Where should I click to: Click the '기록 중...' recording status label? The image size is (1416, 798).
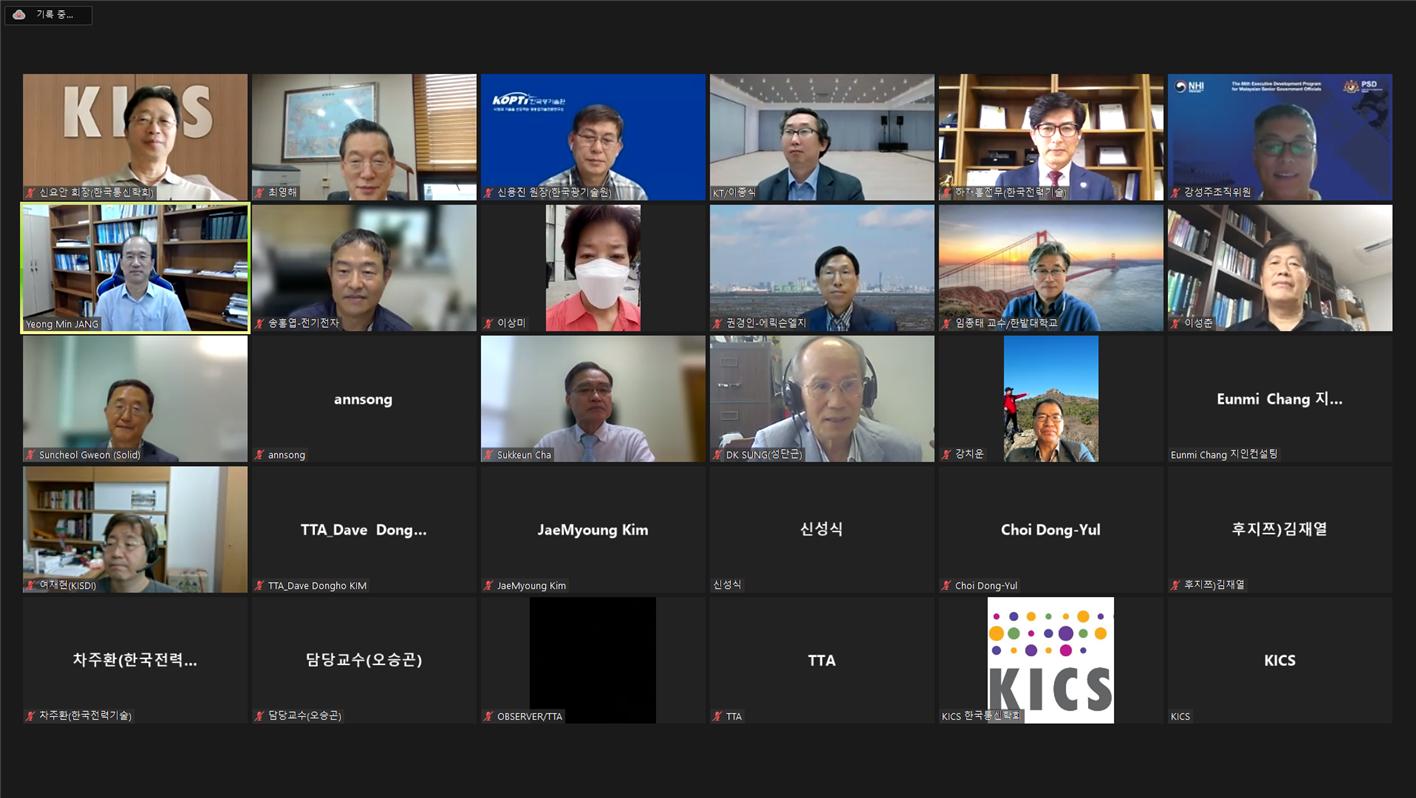55,15
